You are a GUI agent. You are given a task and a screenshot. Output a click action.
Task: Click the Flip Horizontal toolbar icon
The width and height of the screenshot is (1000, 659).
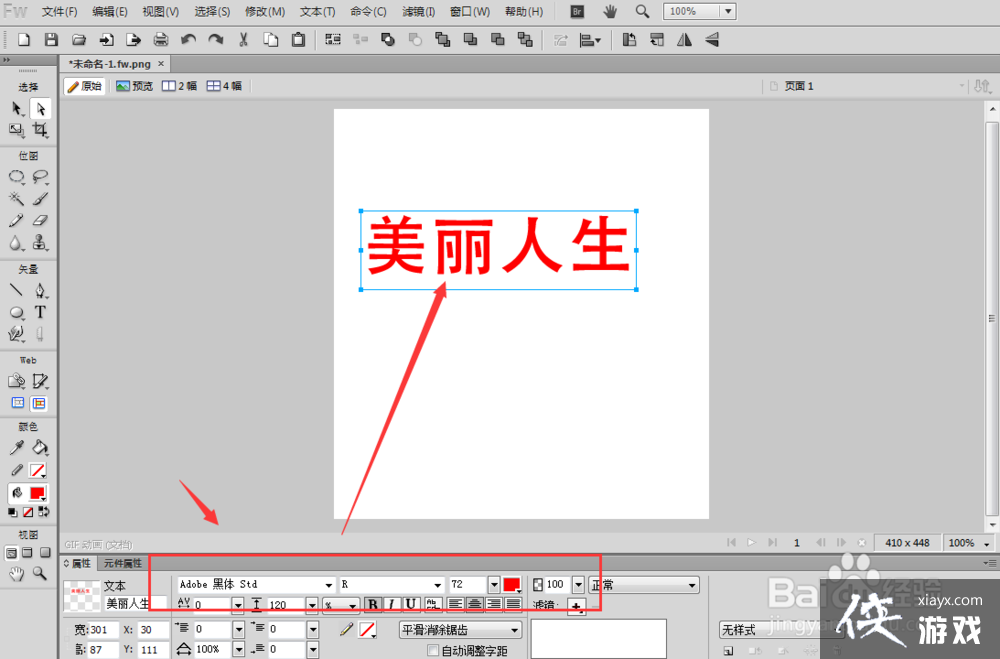tap(685, 40)
